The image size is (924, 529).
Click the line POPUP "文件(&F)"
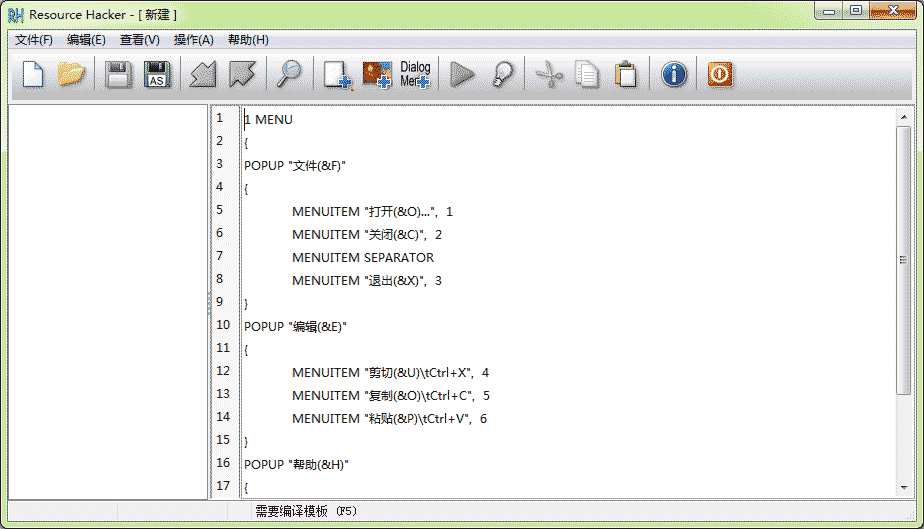[x=295, y=166]
